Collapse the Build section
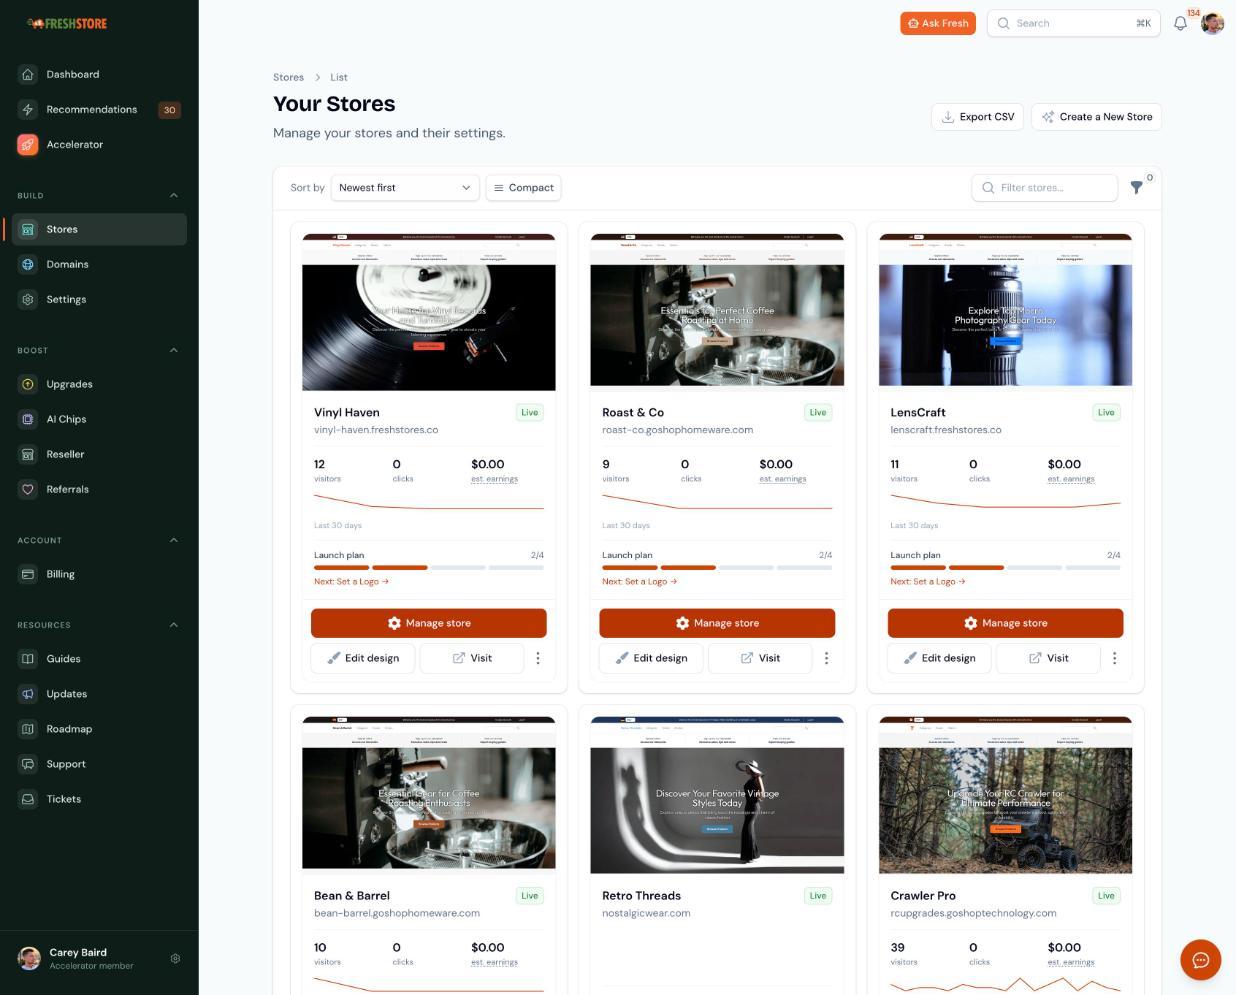1236x995 pixels. [174, 195]
